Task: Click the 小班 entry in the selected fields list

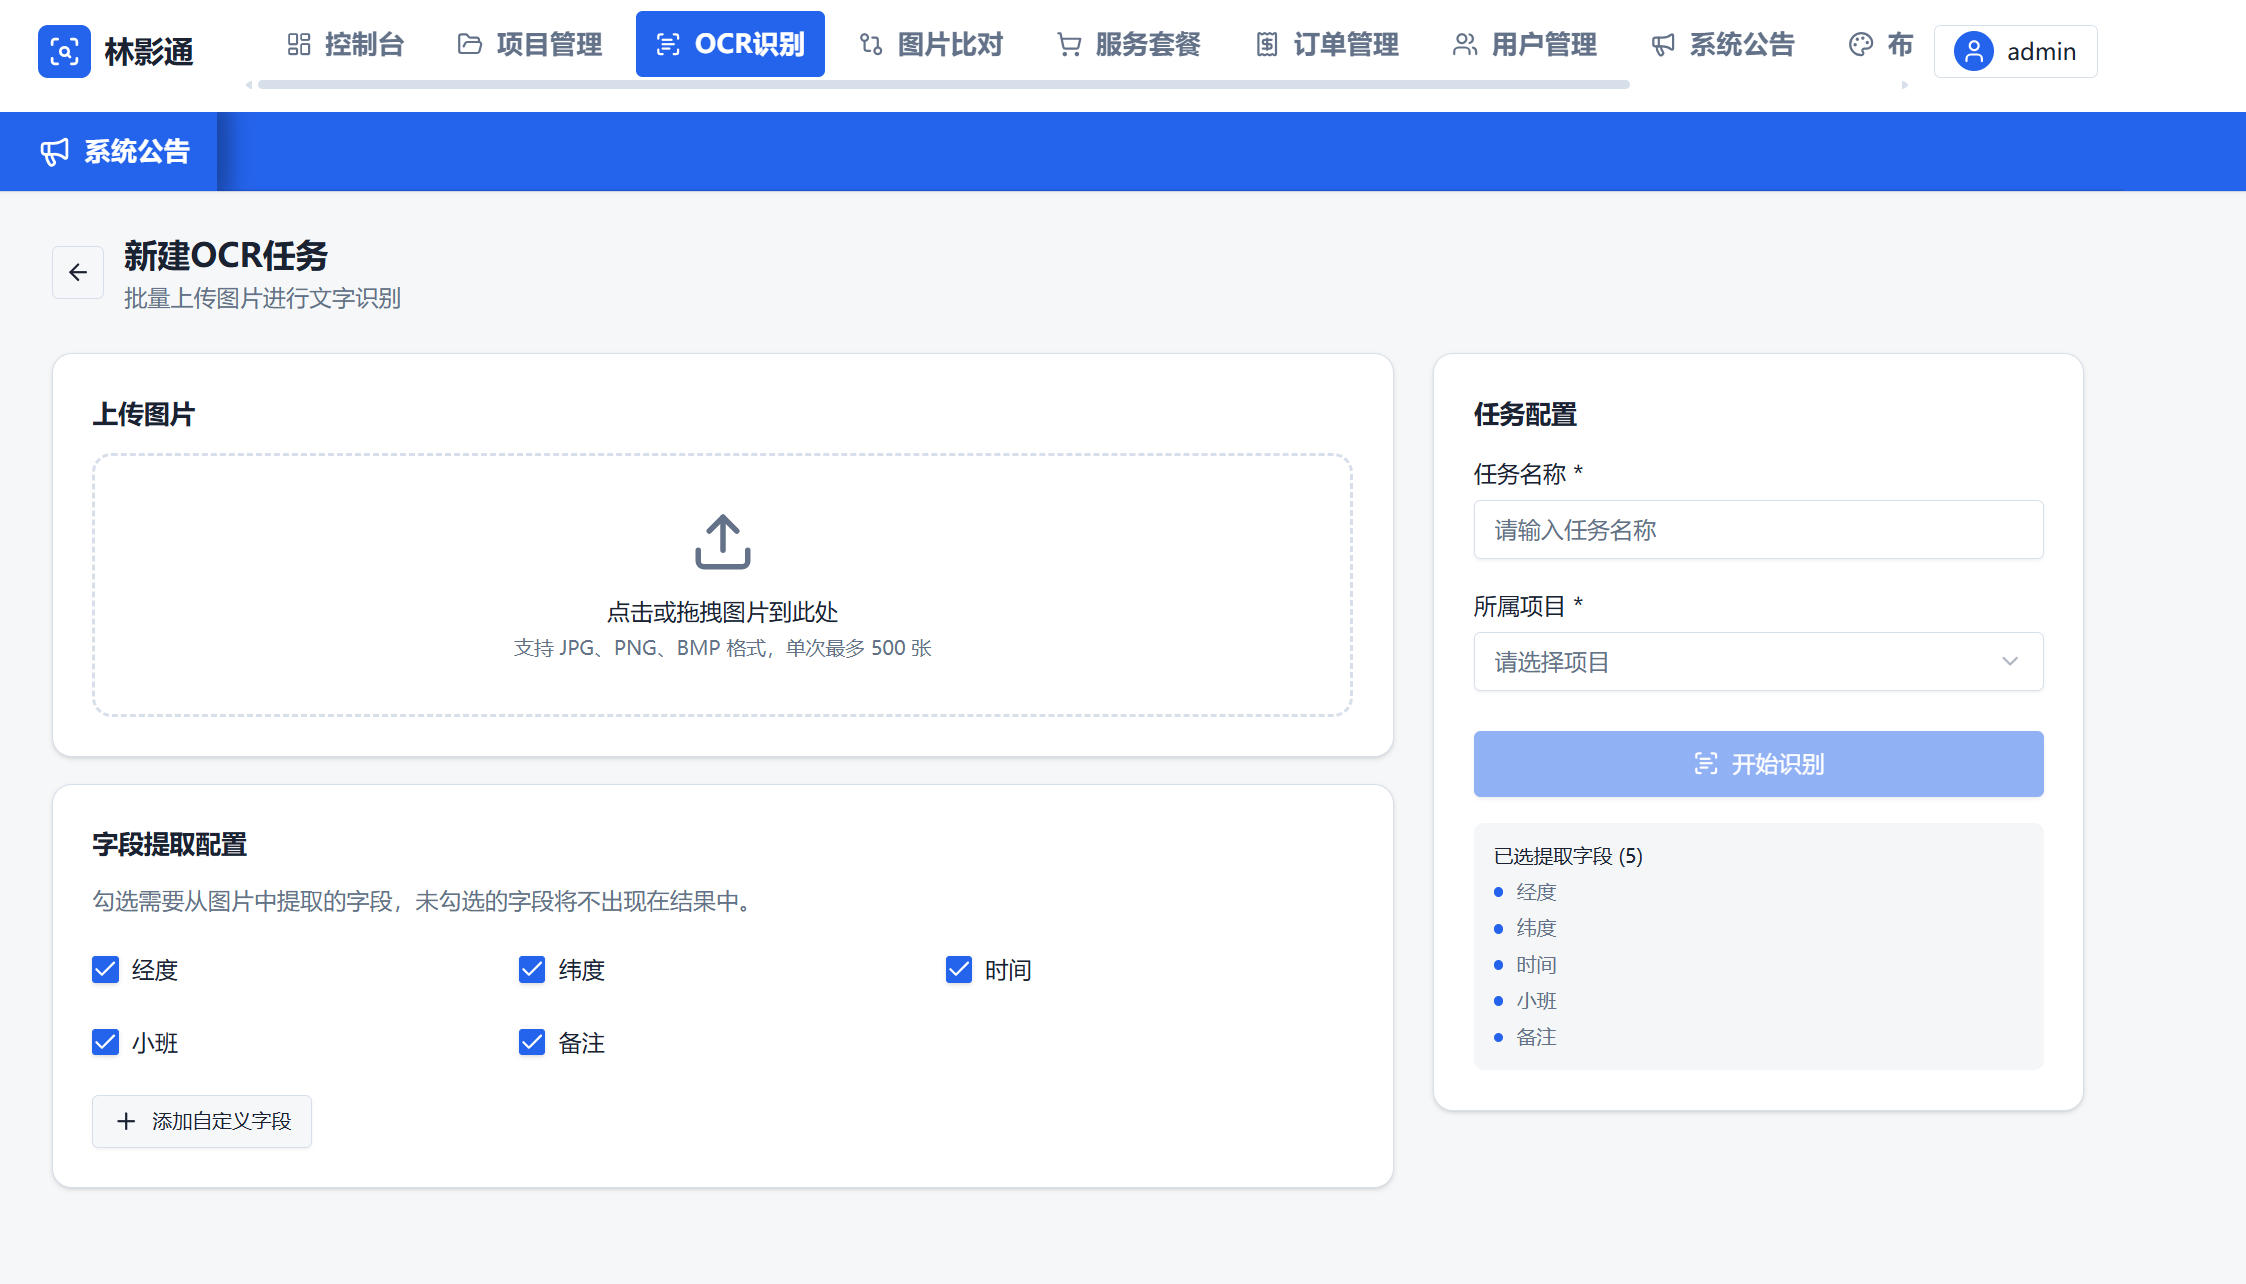Action: 1536,1001
